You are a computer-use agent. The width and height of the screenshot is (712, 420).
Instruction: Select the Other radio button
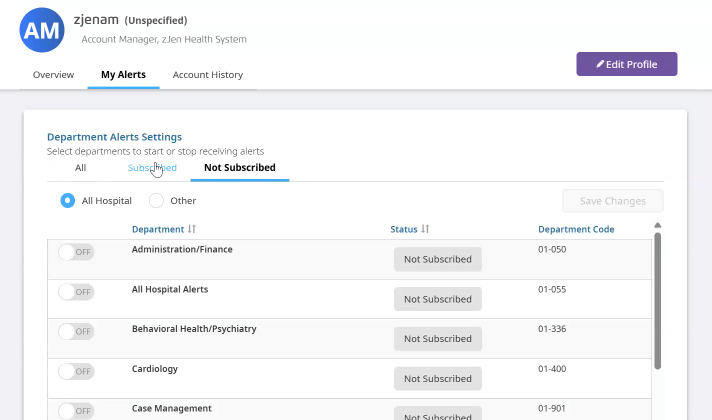pyautogui.click(x=156, y=200)
